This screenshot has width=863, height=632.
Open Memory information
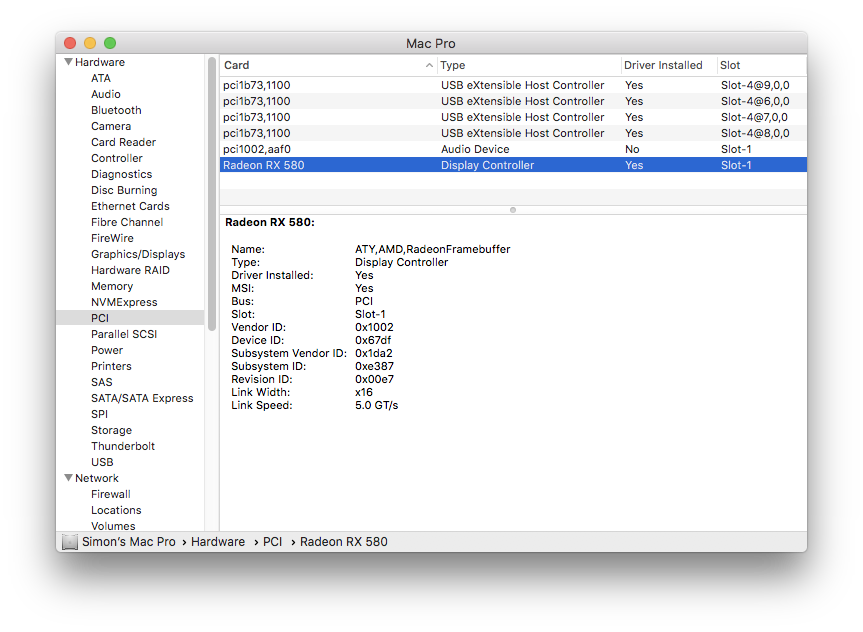tap(112, 286)
